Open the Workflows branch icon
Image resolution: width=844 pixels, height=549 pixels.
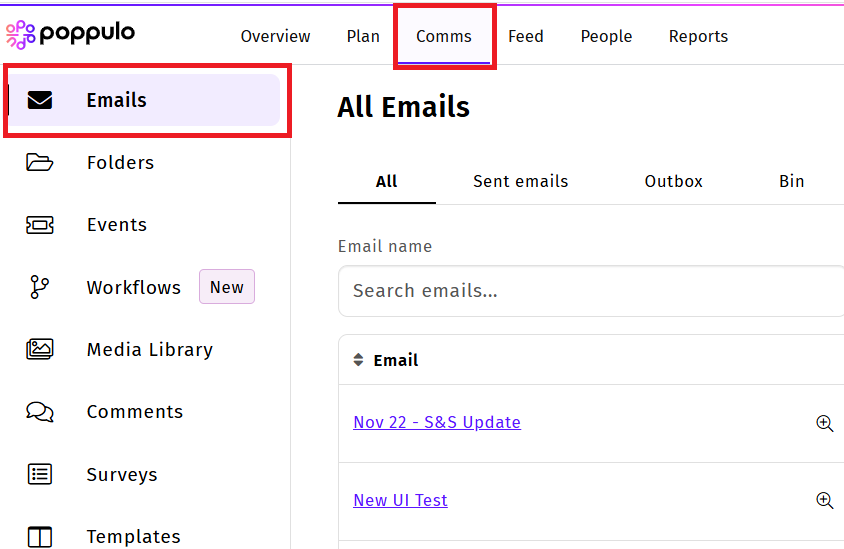pos(40,288)
